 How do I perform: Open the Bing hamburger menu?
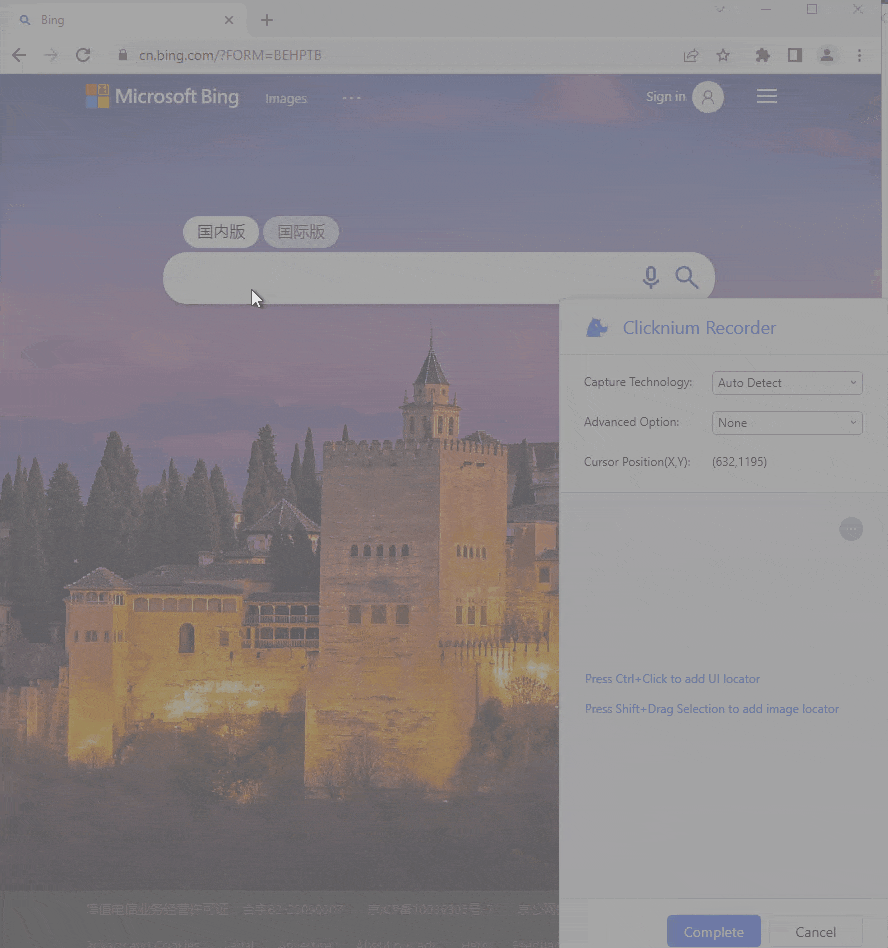pos(767,97)
